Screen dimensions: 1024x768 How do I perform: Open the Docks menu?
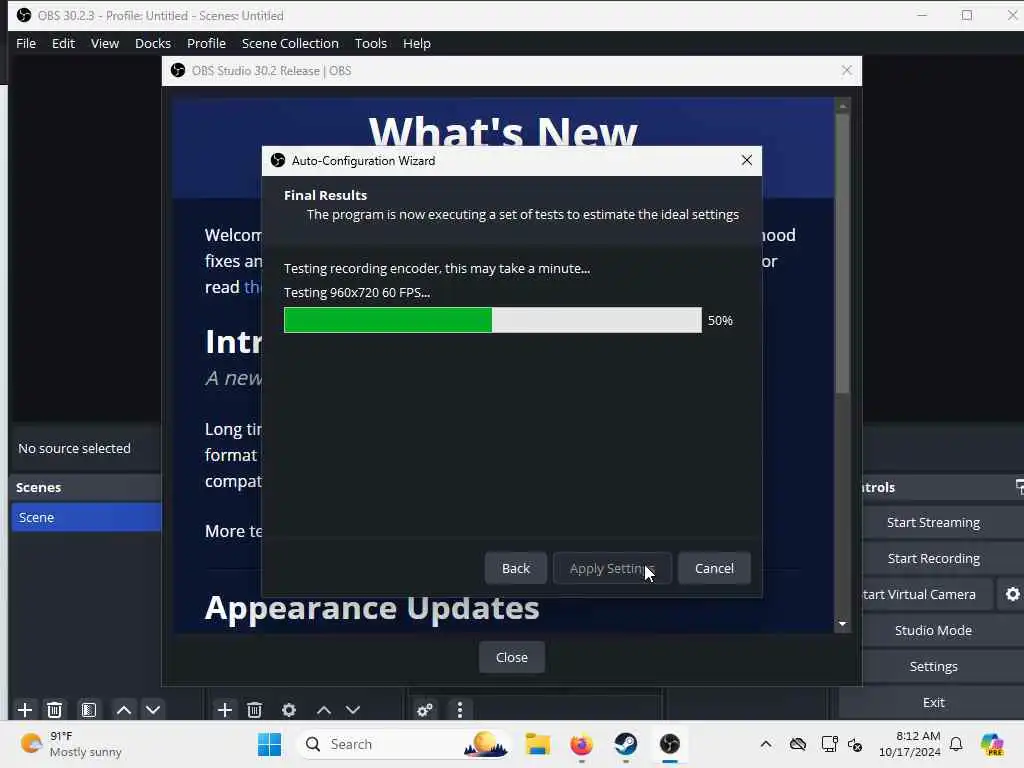(x=153, y=43)
